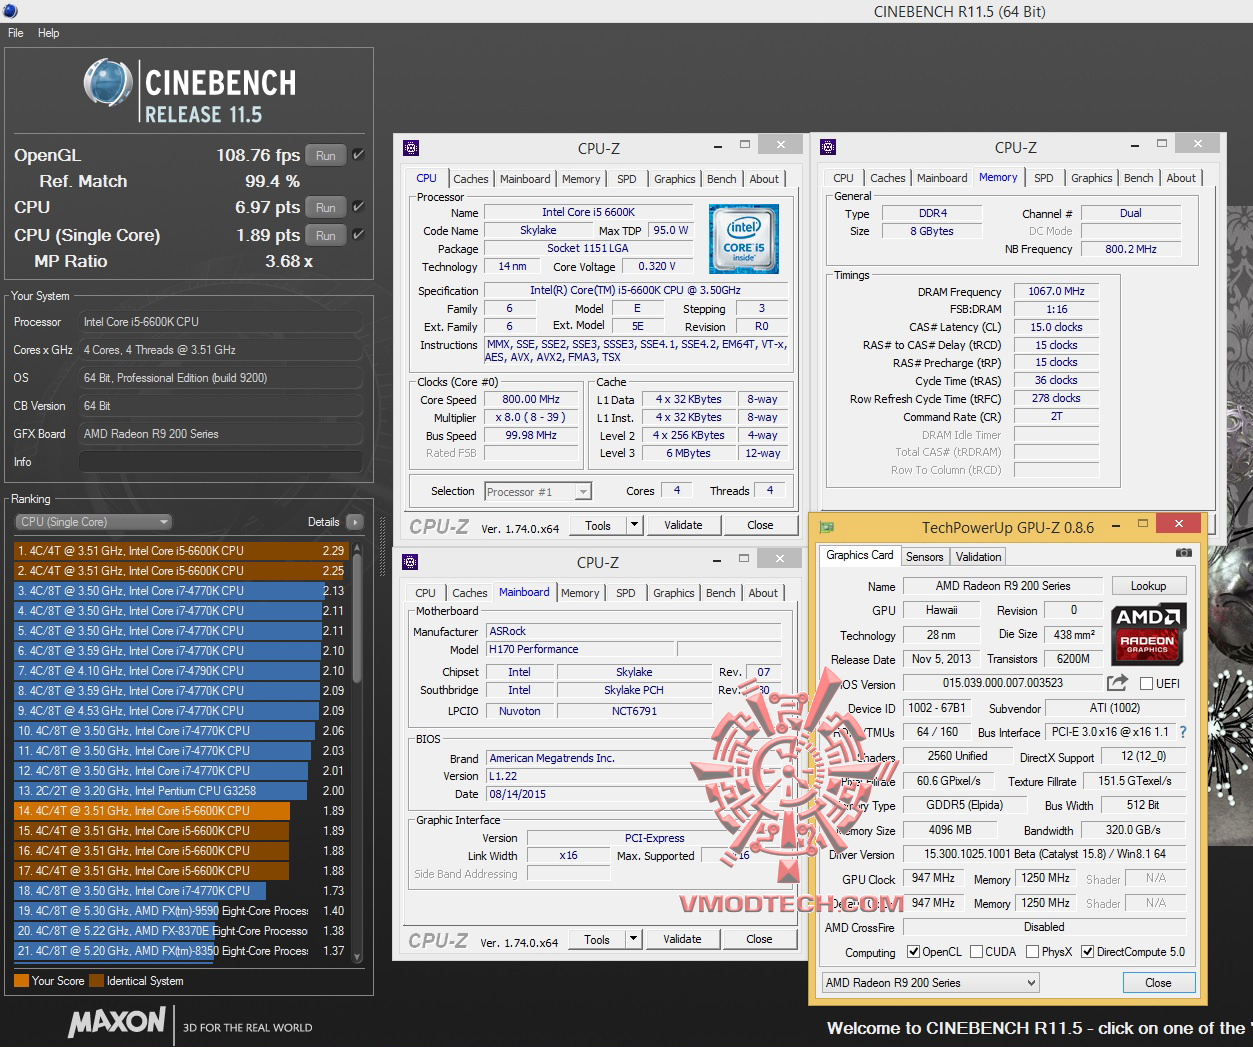This screenshot has height=1047, width=1253.
Task: Toggle the OpenCL checkbox
Action: (913, 952)
